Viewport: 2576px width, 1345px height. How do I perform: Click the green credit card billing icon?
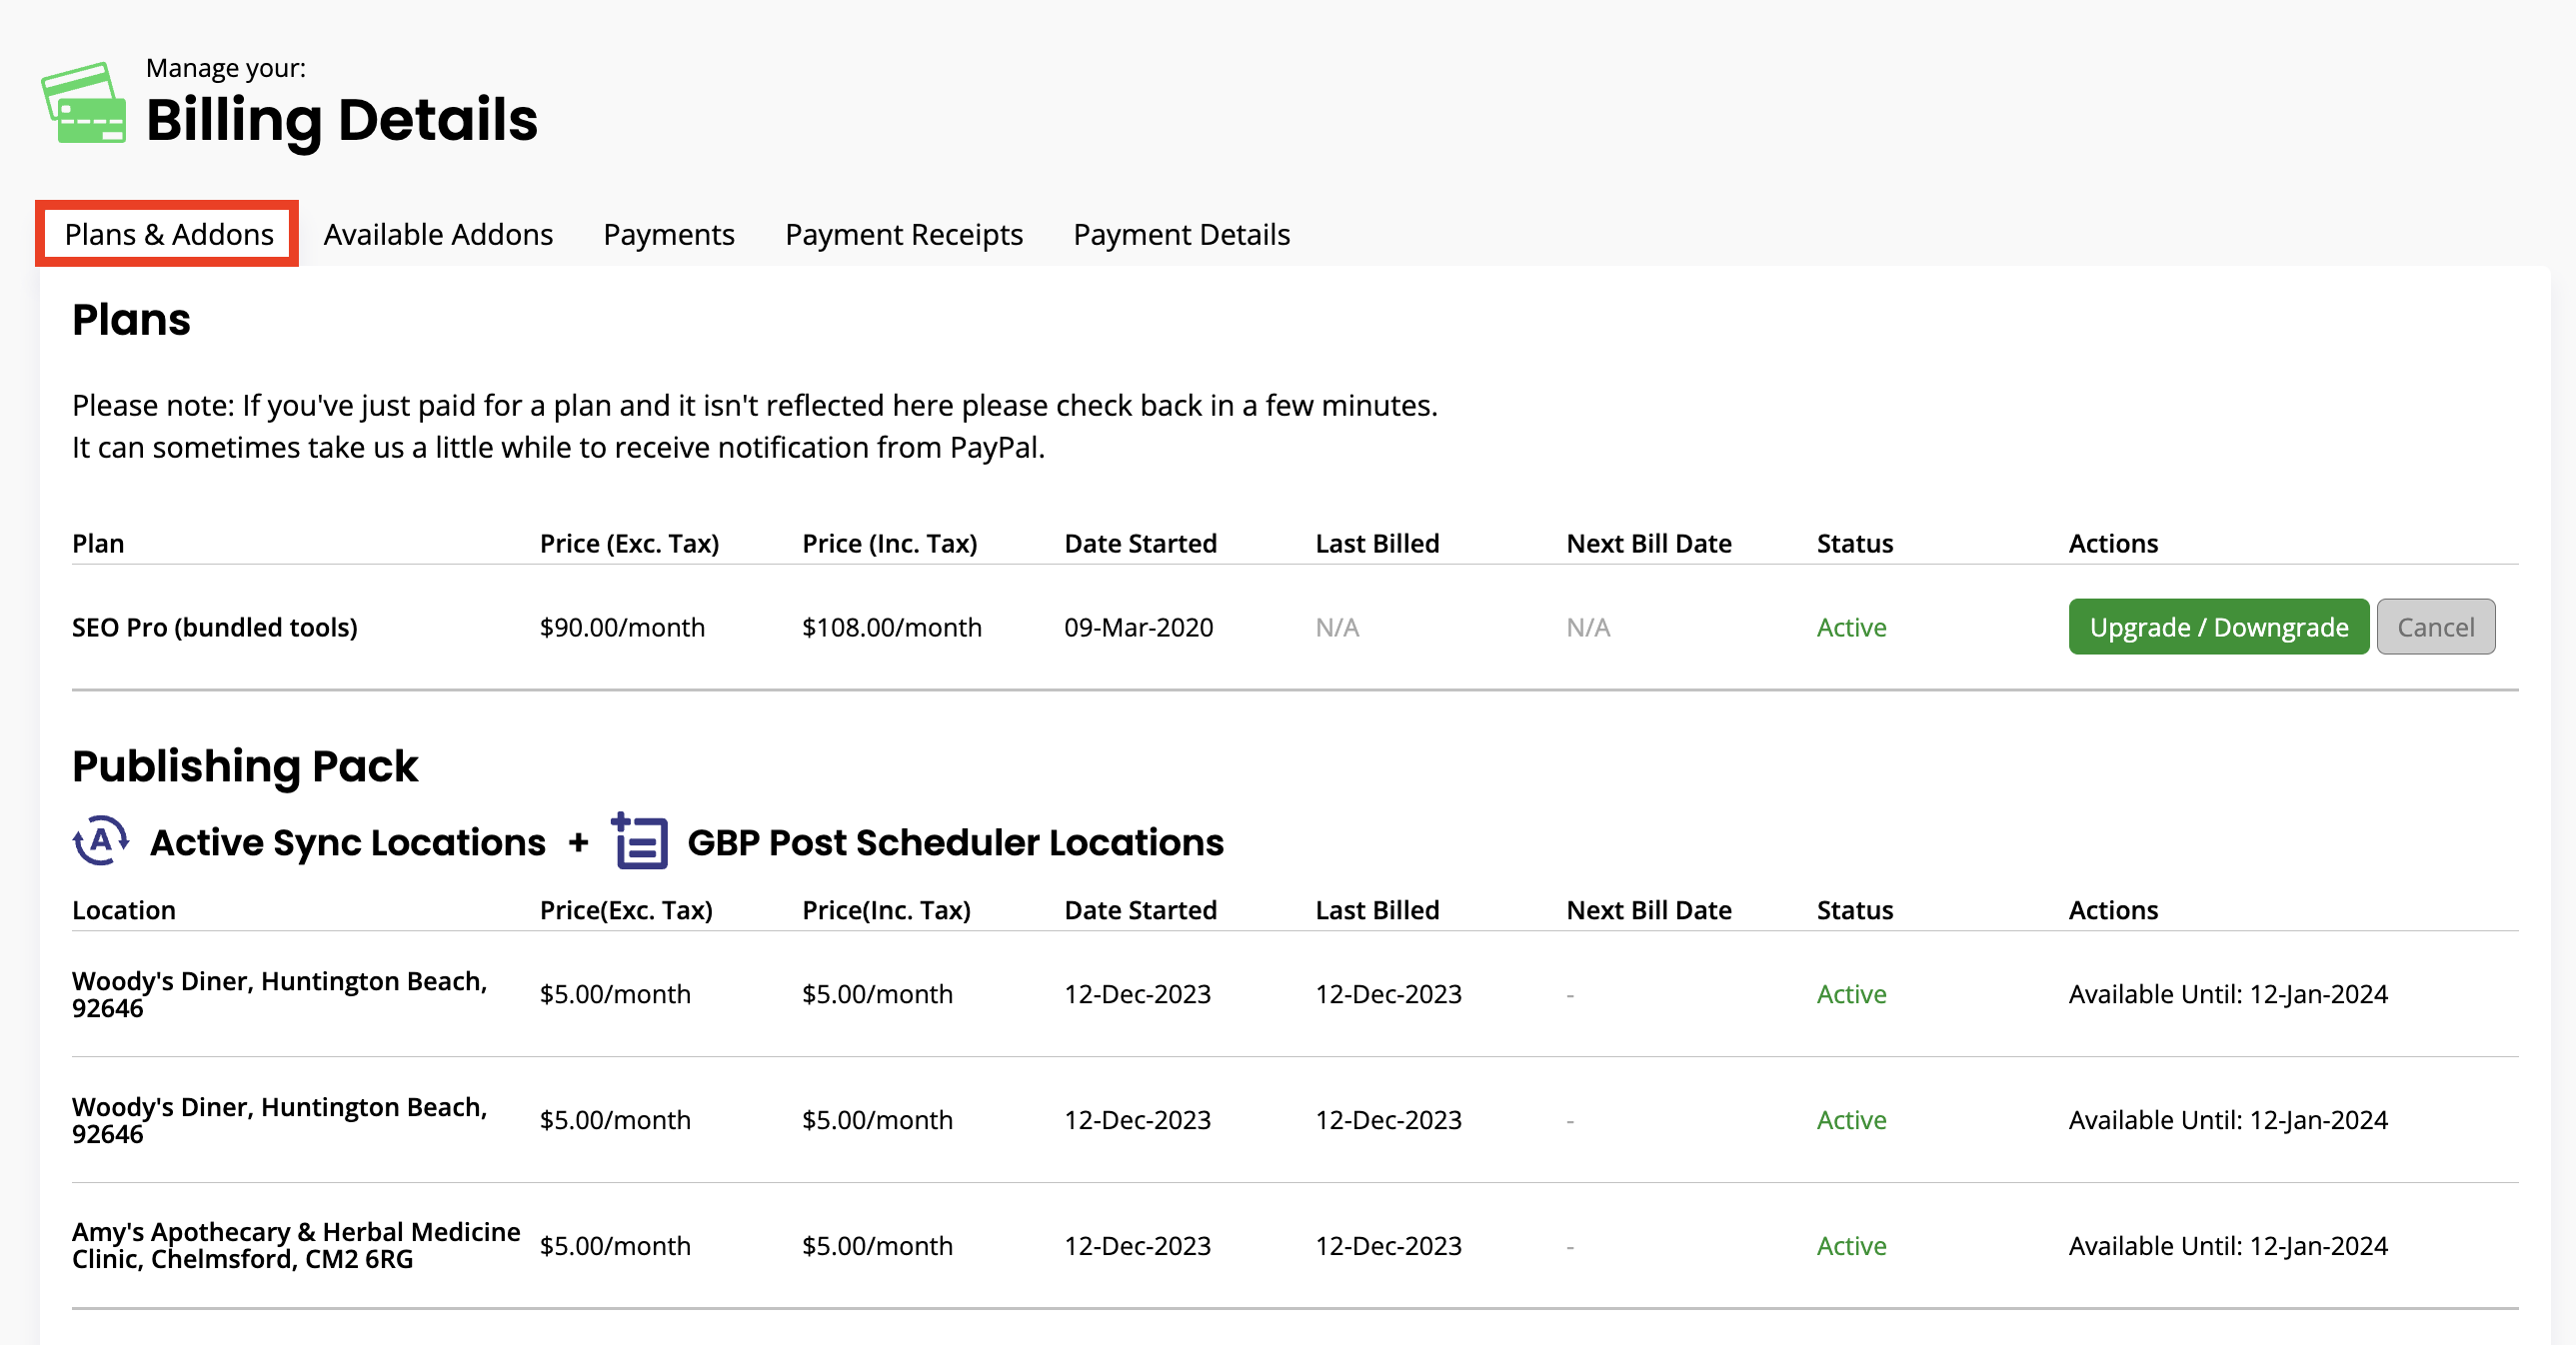(x=84, y=103)
